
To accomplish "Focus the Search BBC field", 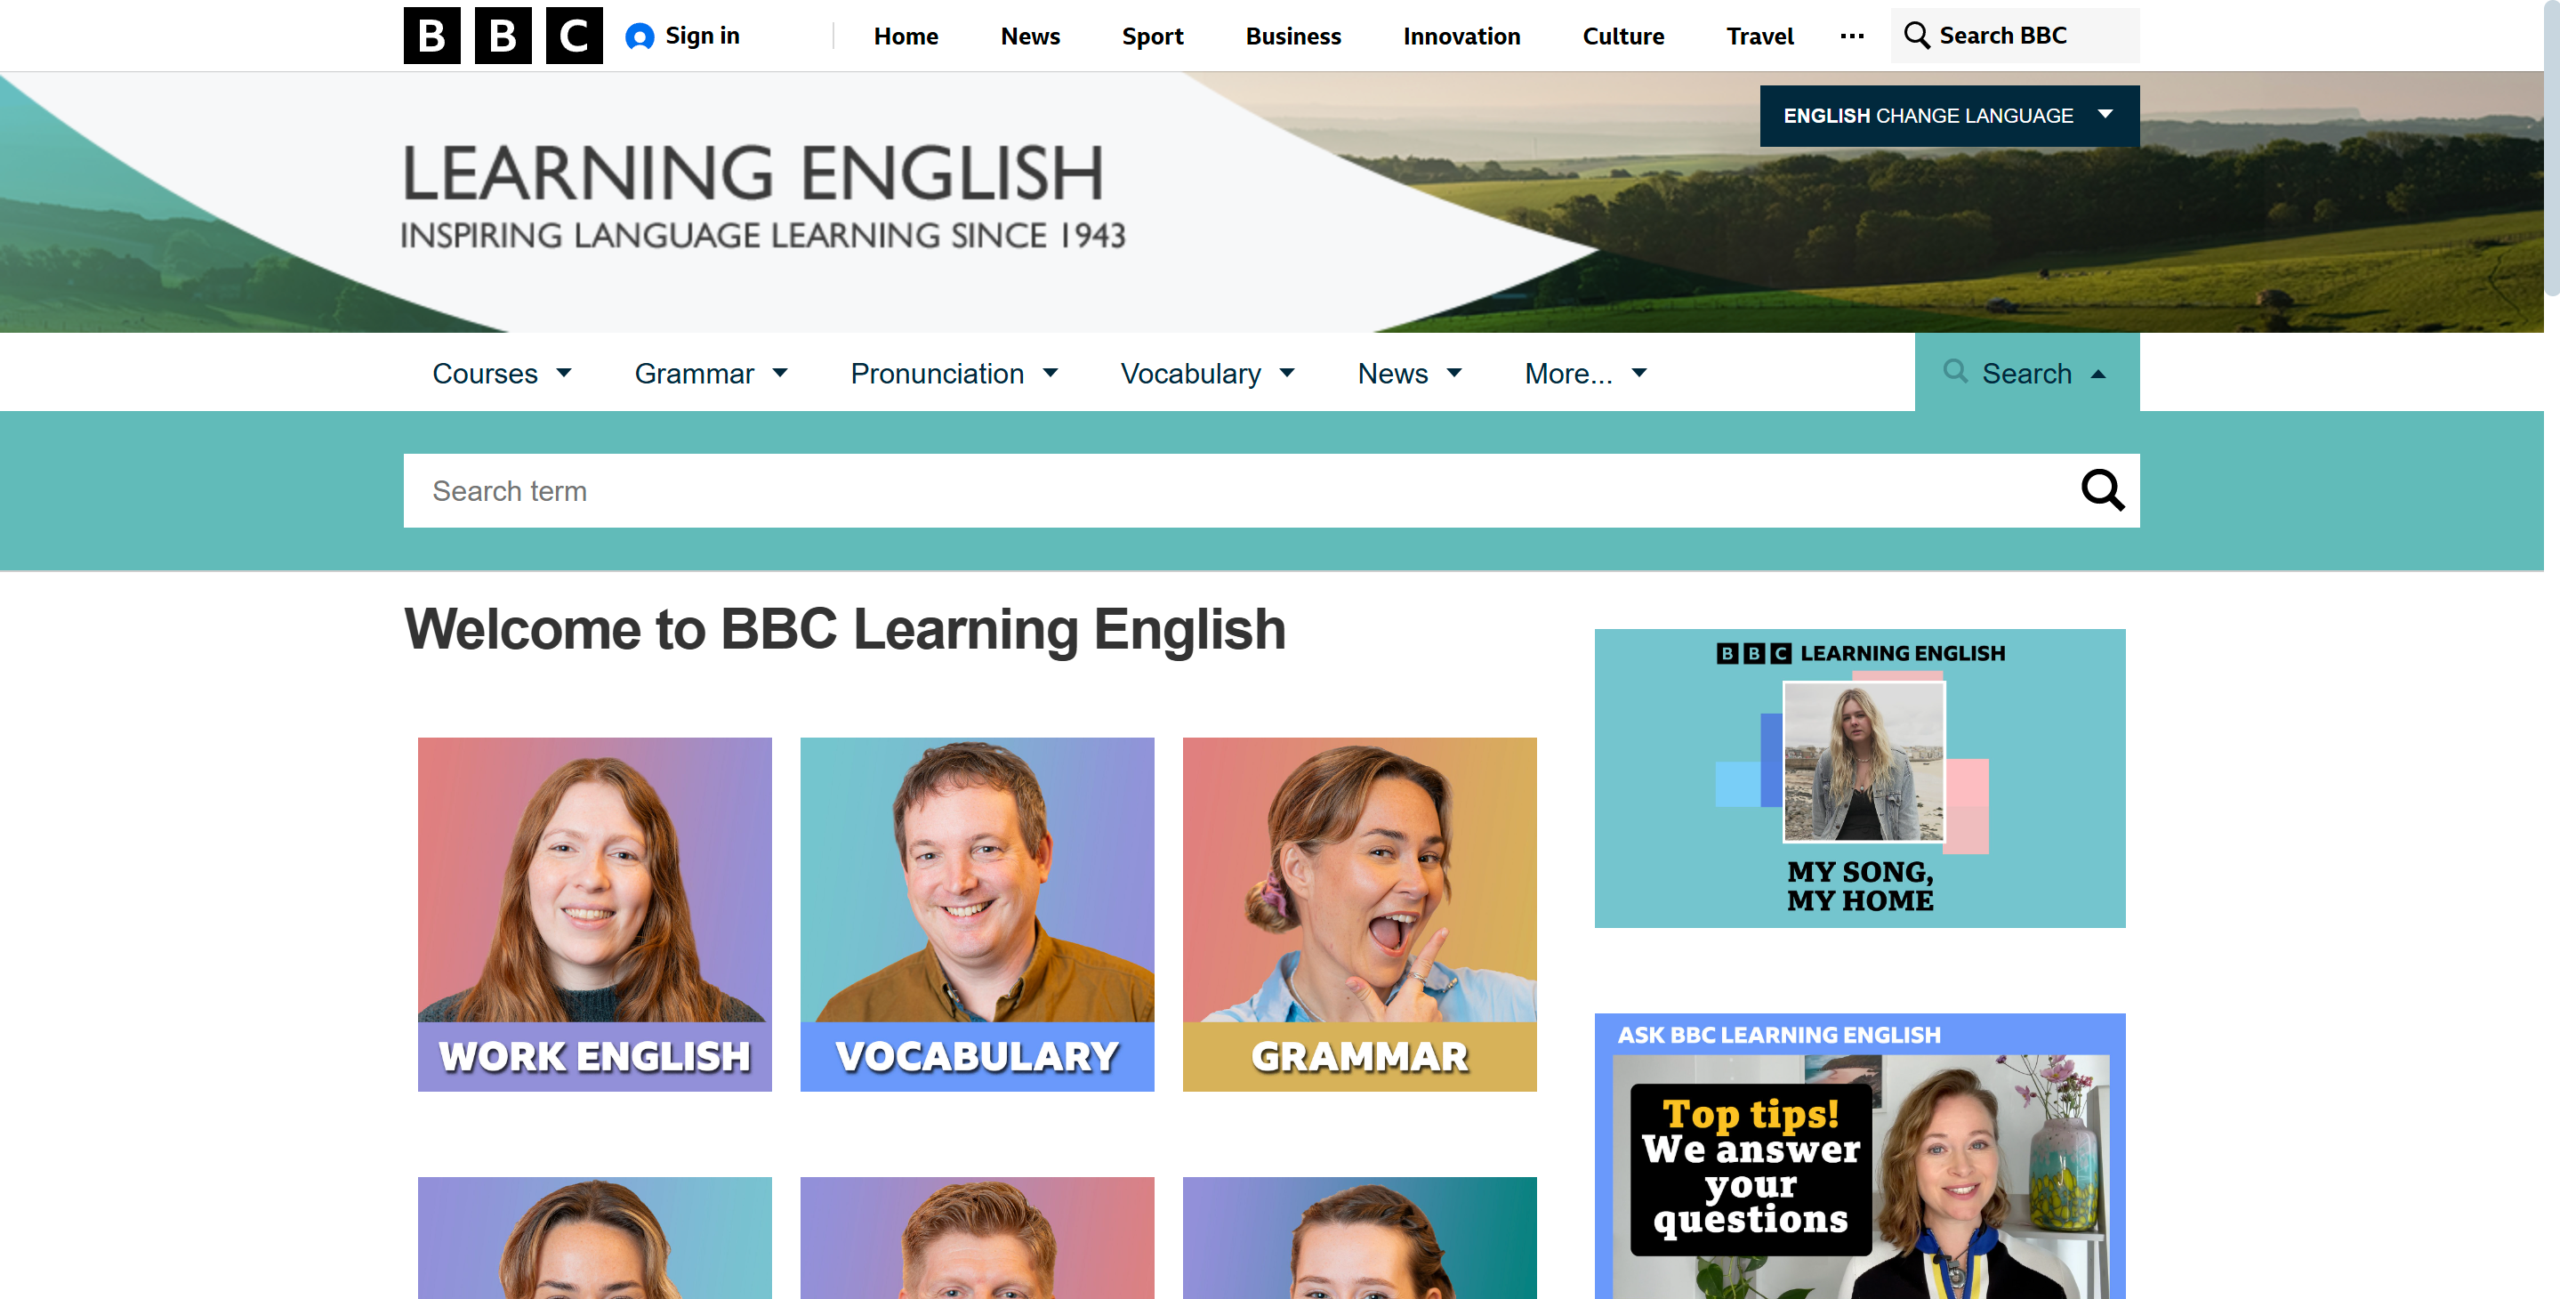I will point(2015,36).
